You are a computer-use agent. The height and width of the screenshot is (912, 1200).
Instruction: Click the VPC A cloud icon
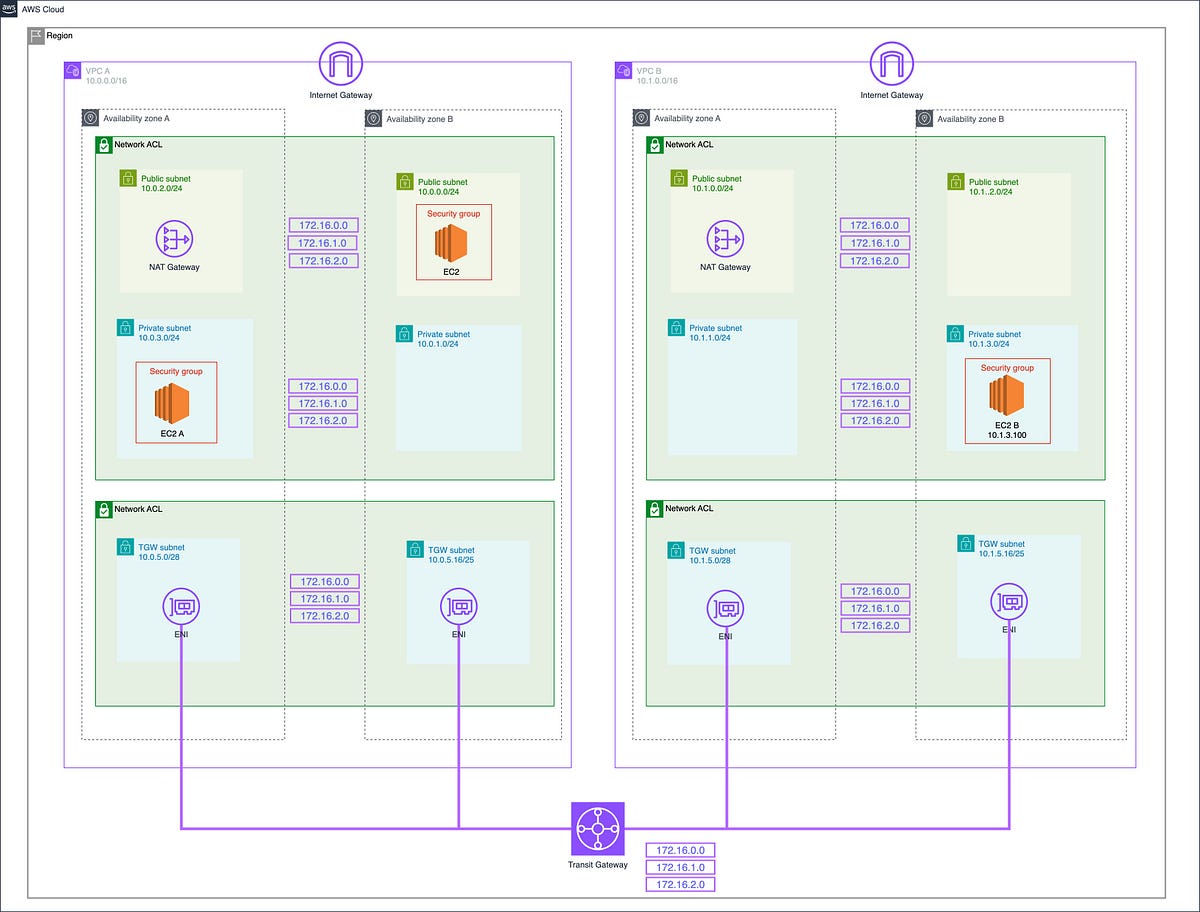[x=72, y=69]
